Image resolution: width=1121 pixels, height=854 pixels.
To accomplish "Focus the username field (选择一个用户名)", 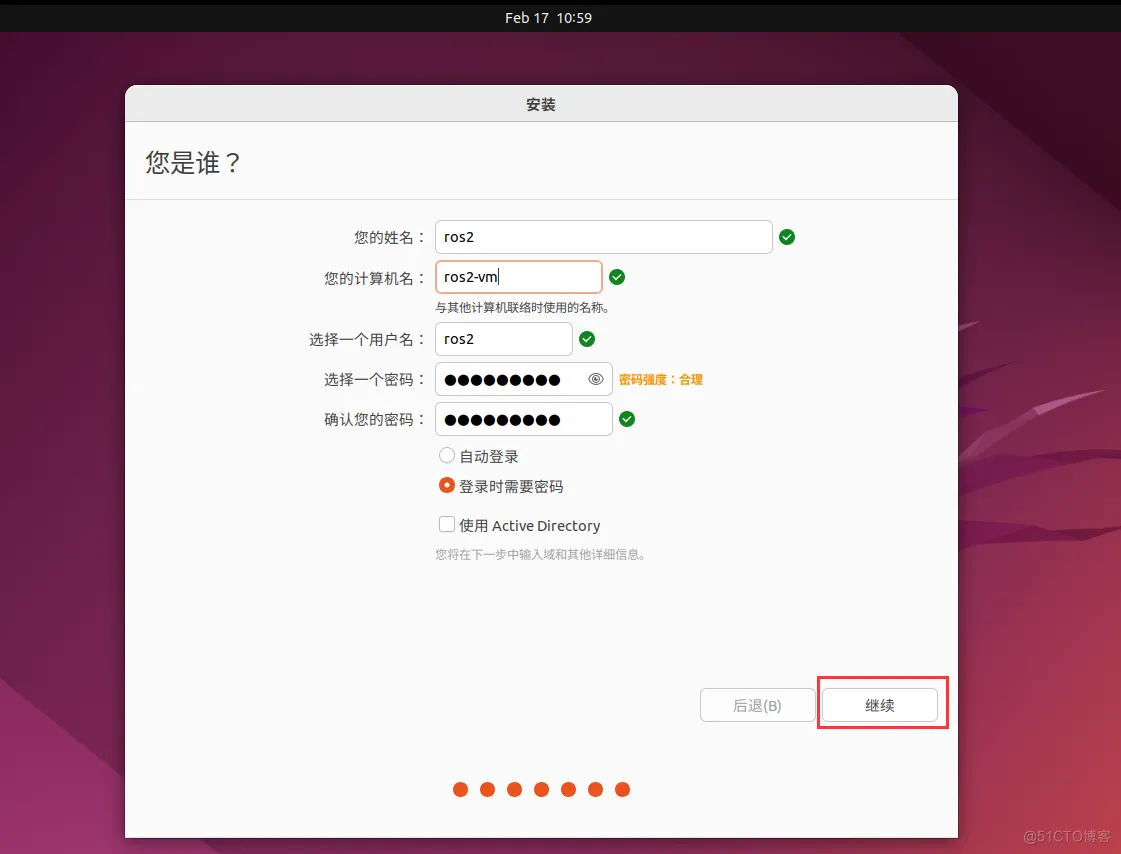I will pyautogui.click(x=503, y=339).
